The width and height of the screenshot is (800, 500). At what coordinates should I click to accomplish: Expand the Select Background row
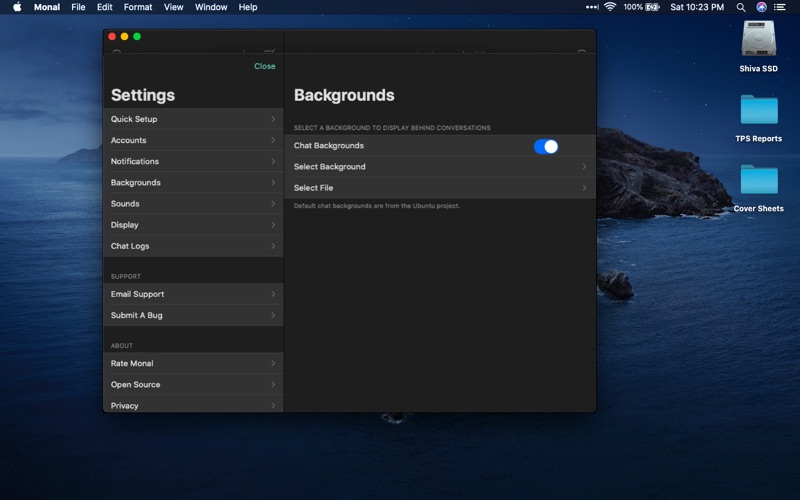pyautogui.click(x=440, y=167)
